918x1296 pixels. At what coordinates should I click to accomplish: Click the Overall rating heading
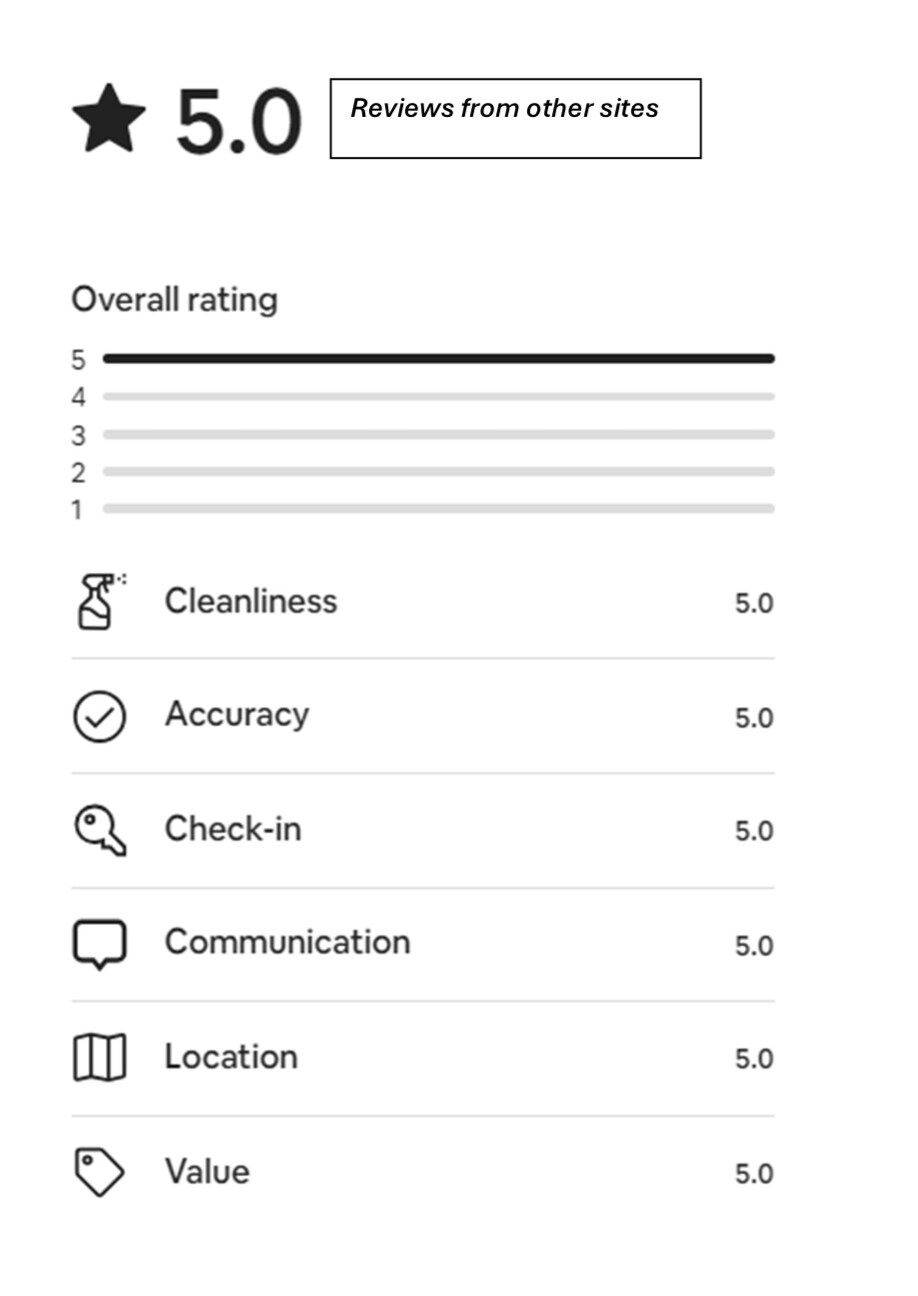tap(175, 300)
